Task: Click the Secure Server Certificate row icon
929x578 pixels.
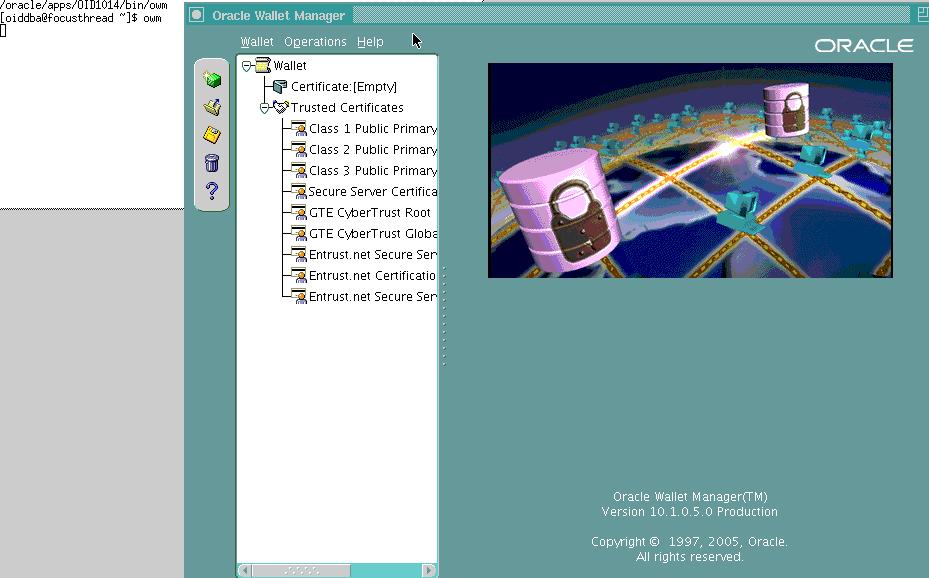Action: pyautogui.click(x=299, y=192)
